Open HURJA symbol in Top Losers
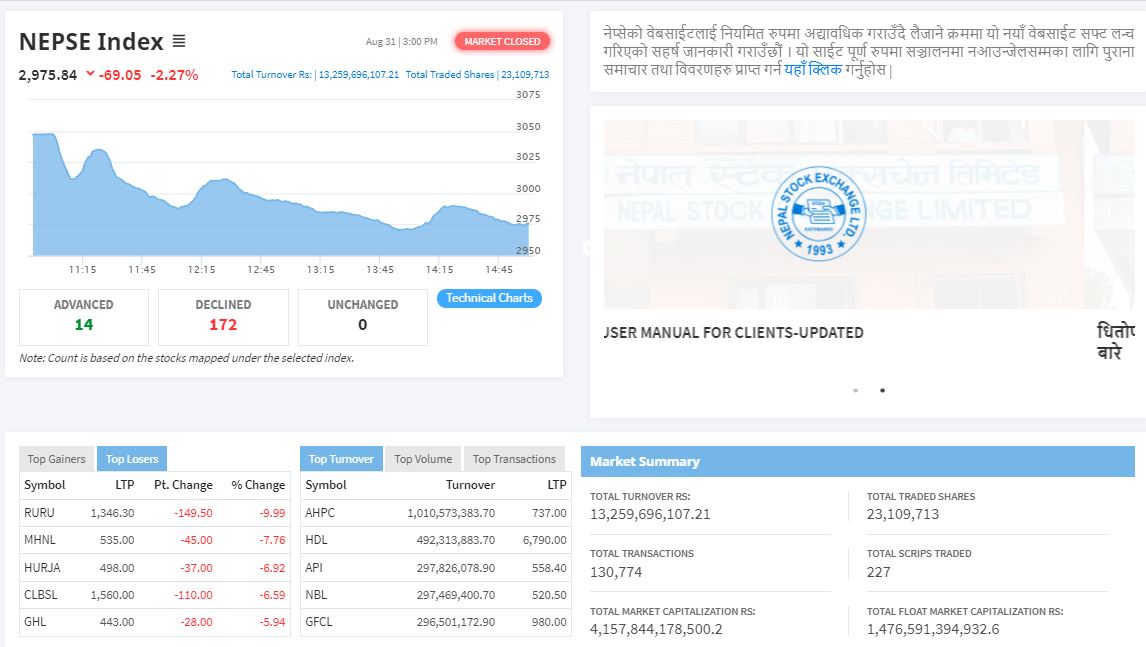This screenshot has width=1146, height=647. pos(42,567)
